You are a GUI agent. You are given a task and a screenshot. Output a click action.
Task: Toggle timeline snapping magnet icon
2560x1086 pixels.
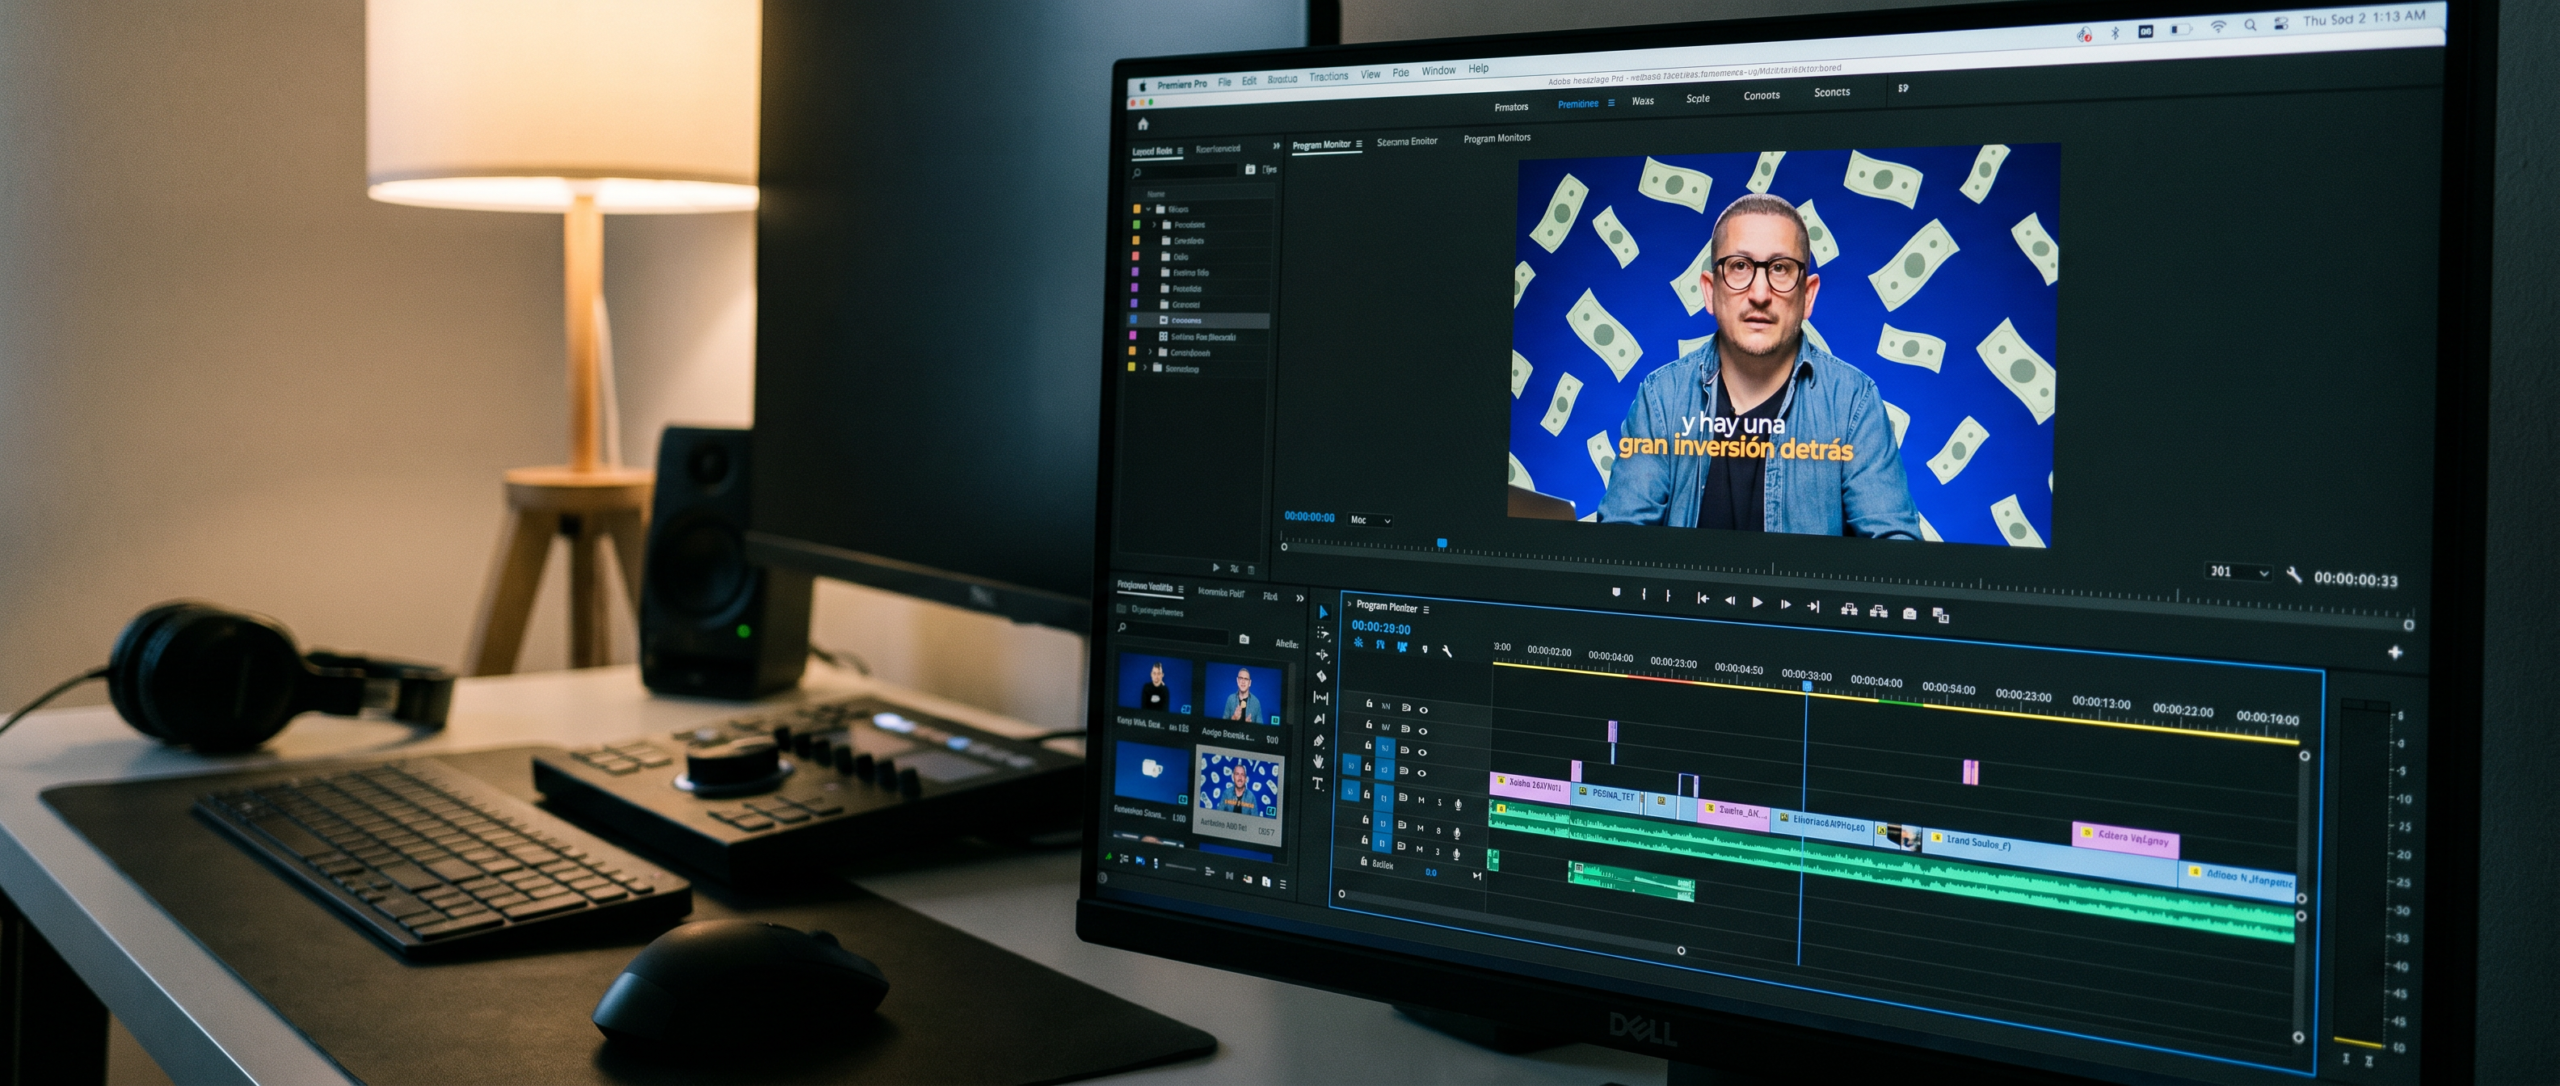coord(1380,646)
